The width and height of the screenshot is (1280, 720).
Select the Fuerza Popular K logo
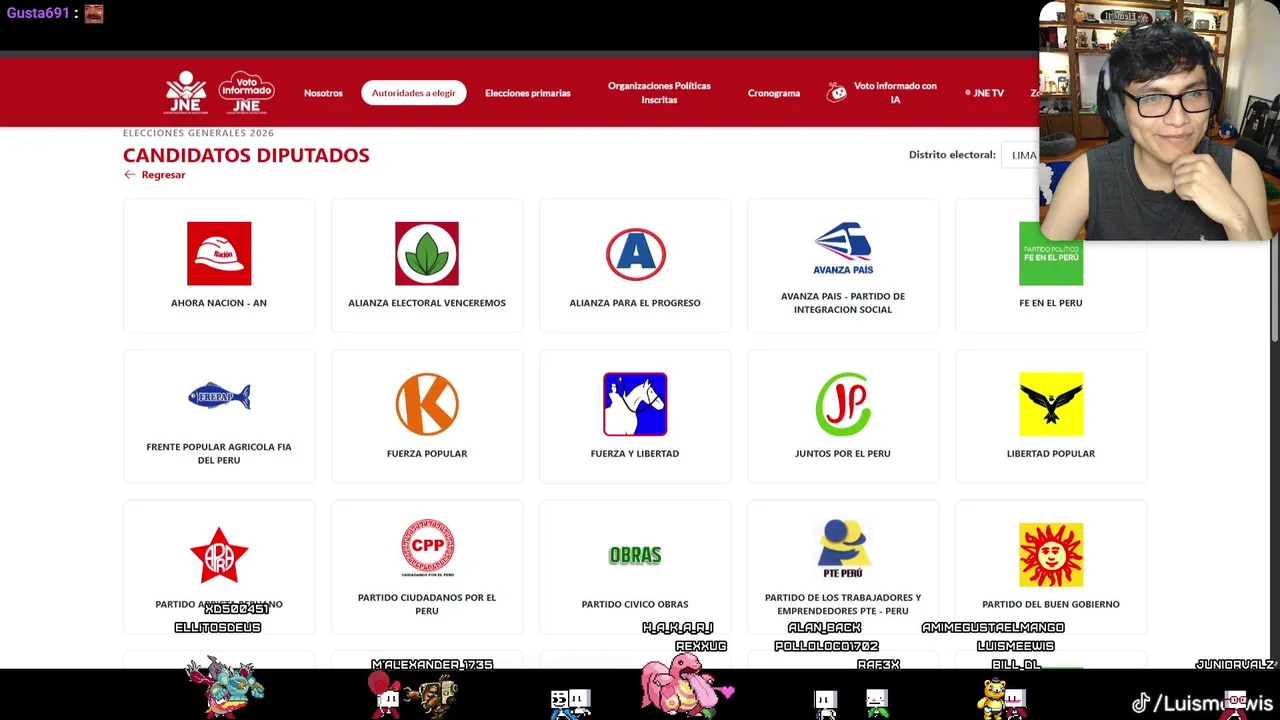coord(427,404)
